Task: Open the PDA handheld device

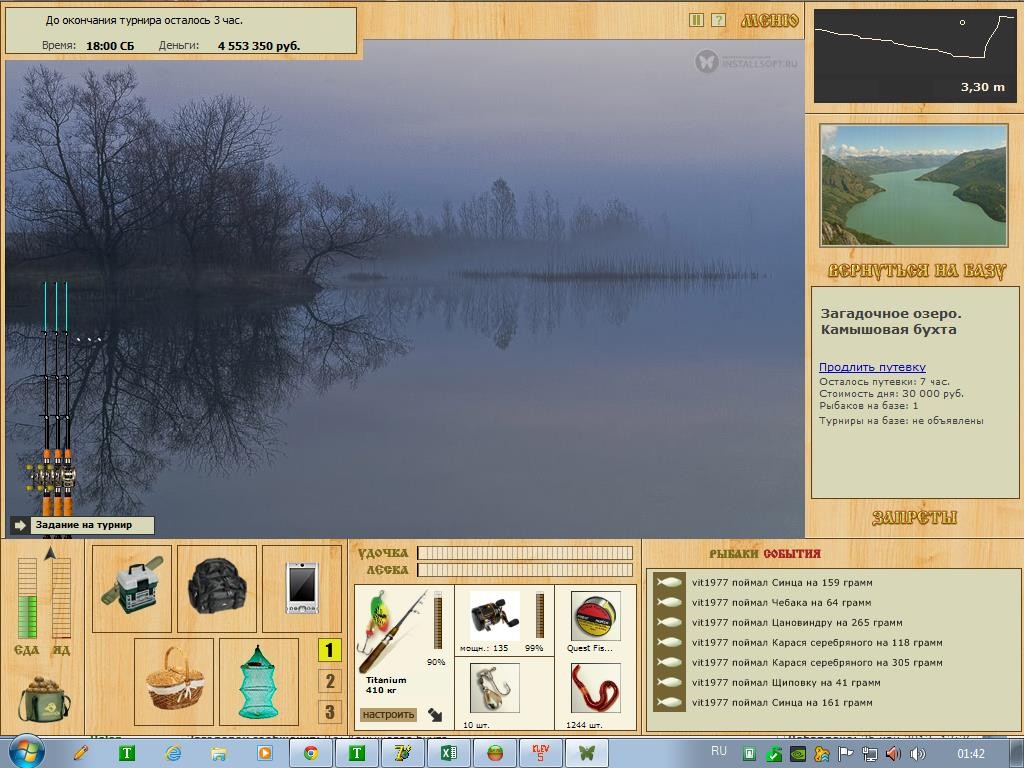Action: [302, 588]
